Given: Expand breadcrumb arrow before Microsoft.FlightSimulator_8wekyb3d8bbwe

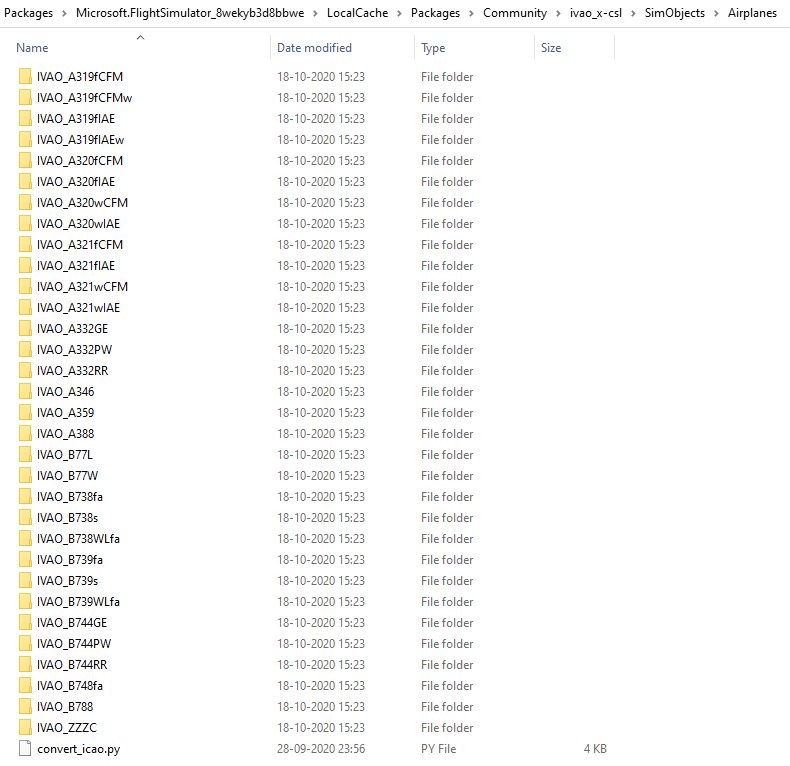Looking at the screenshot, I should pos(64,13).
